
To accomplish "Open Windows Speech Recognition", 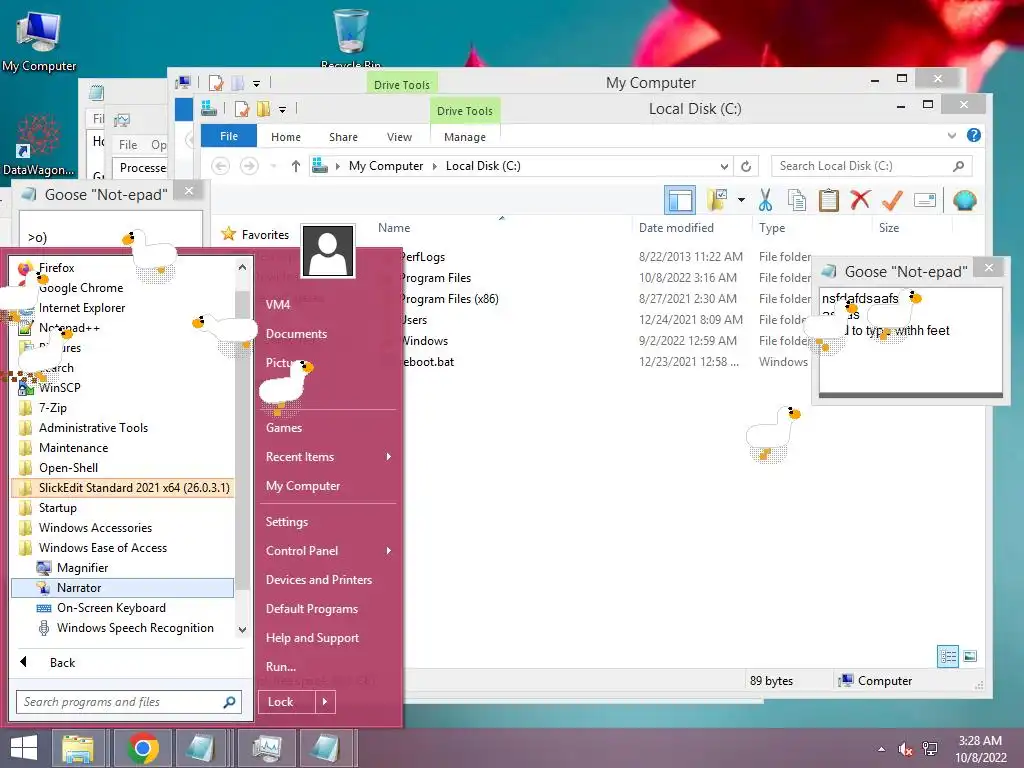I will [122, 628].
